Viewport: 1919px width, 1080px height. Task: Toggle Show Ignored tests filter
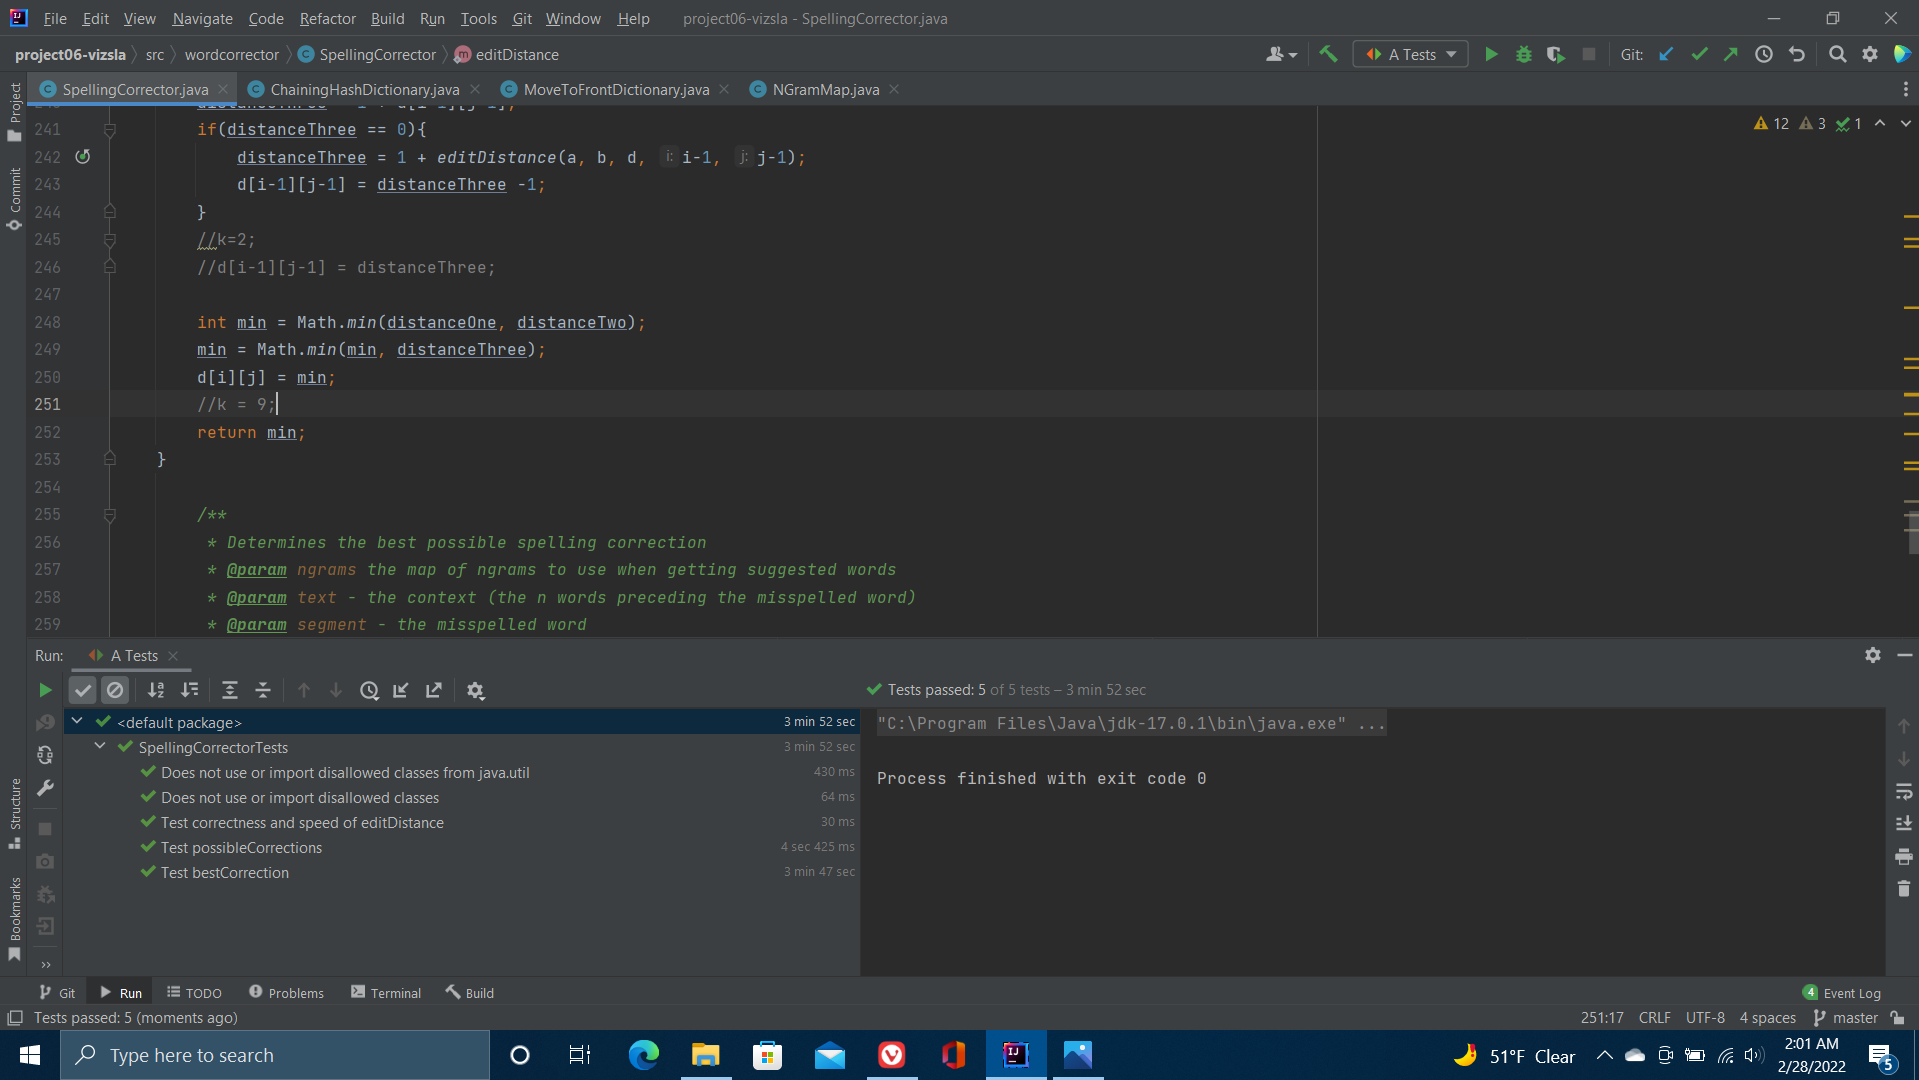(115, 690)
